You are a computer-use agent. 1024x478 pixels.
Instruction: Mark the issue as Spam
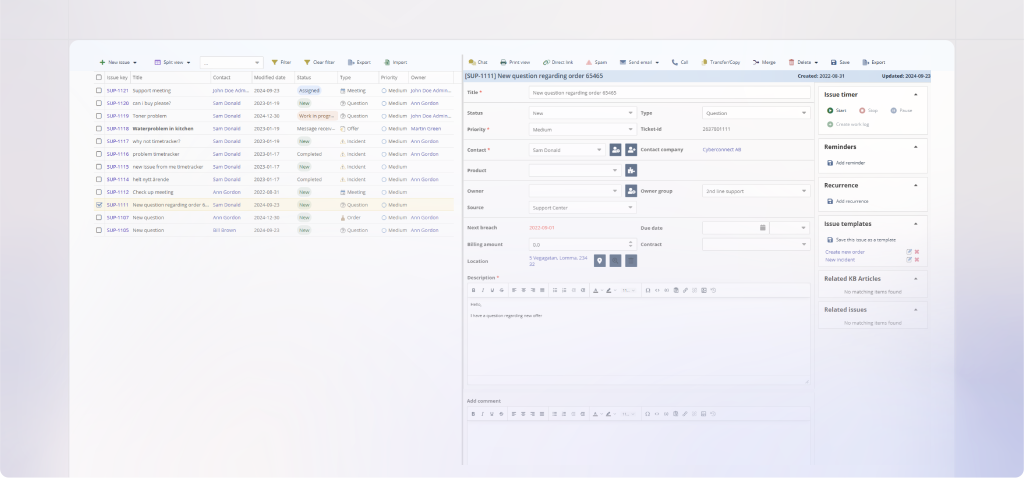[588, 63]
